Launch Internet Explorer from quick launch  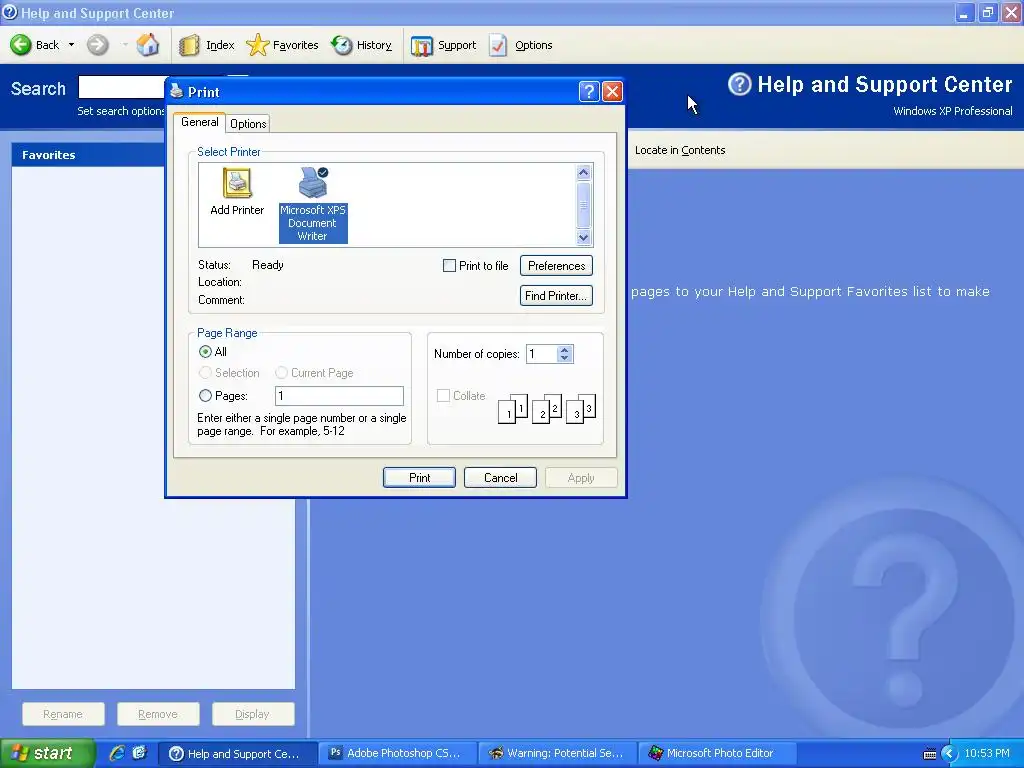(117, 753)
